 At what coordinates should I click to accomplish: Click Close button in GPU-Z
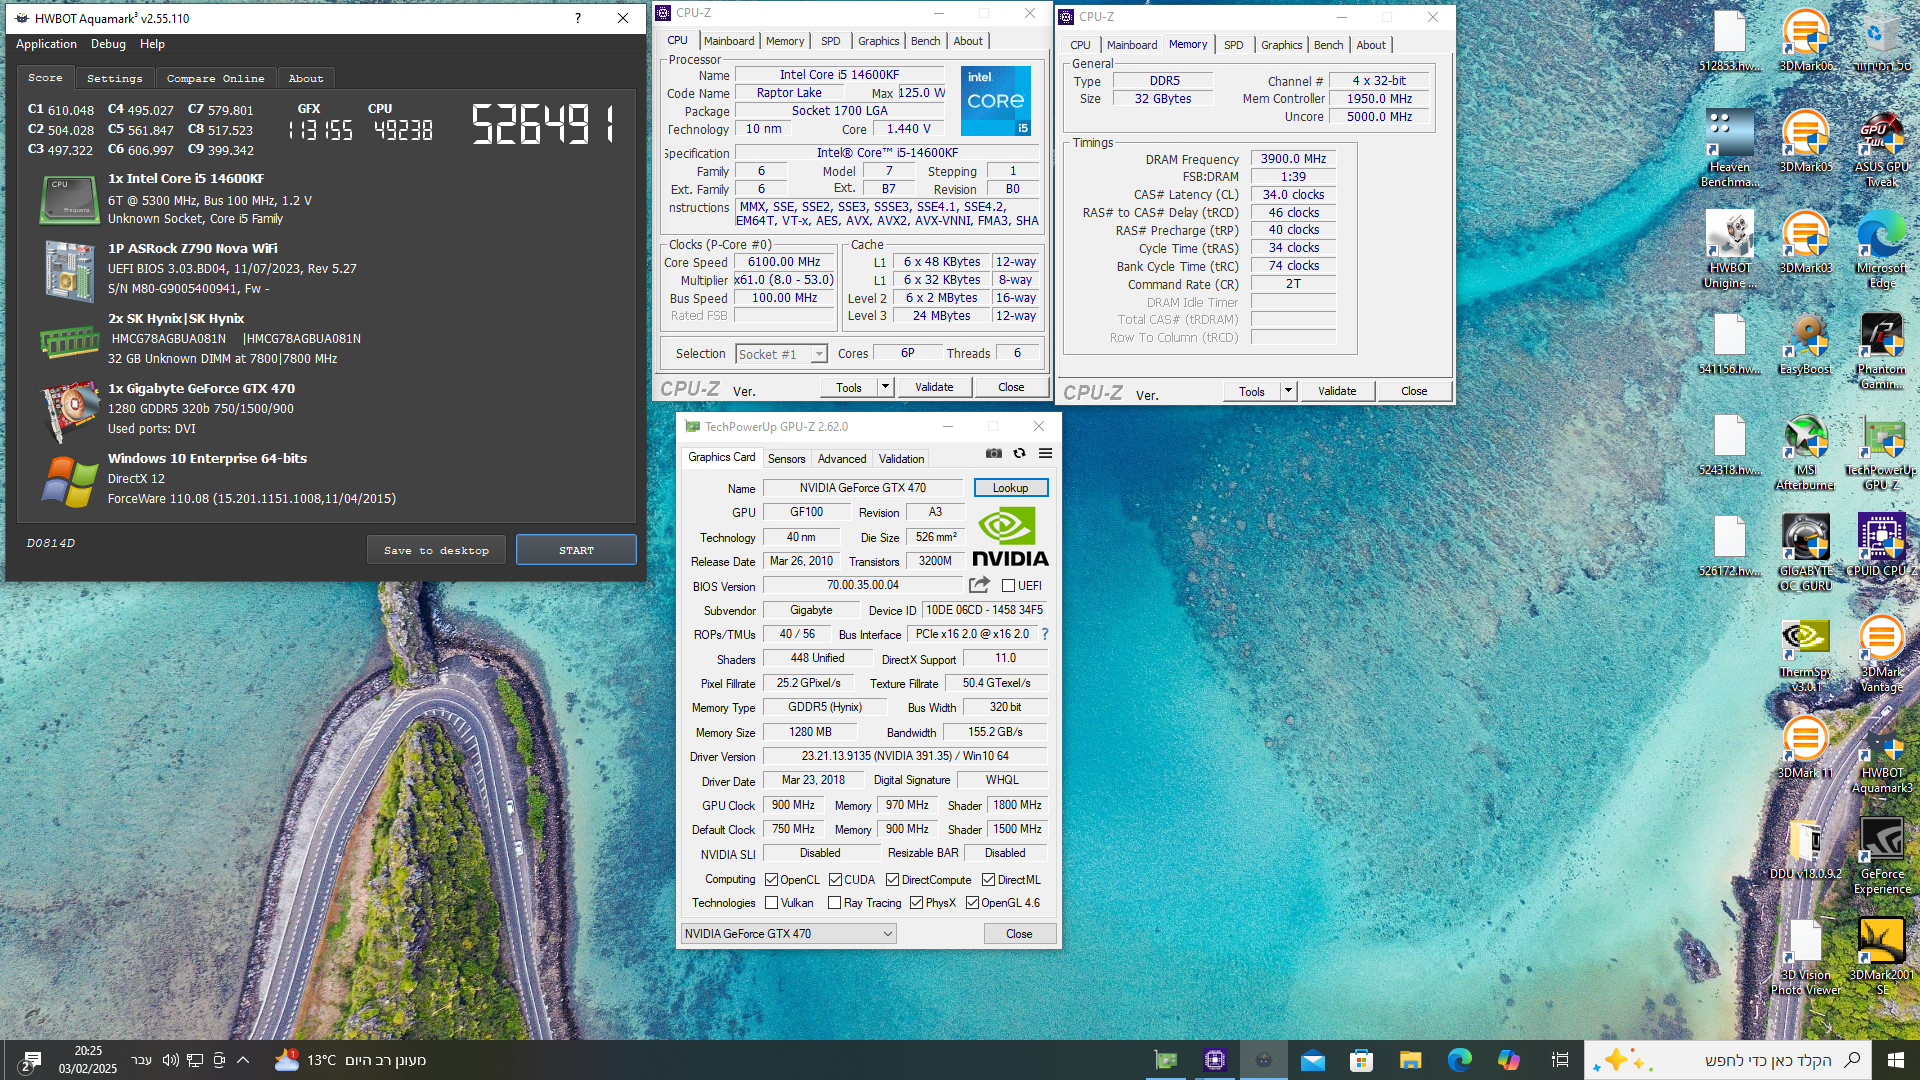[1019, 934]
